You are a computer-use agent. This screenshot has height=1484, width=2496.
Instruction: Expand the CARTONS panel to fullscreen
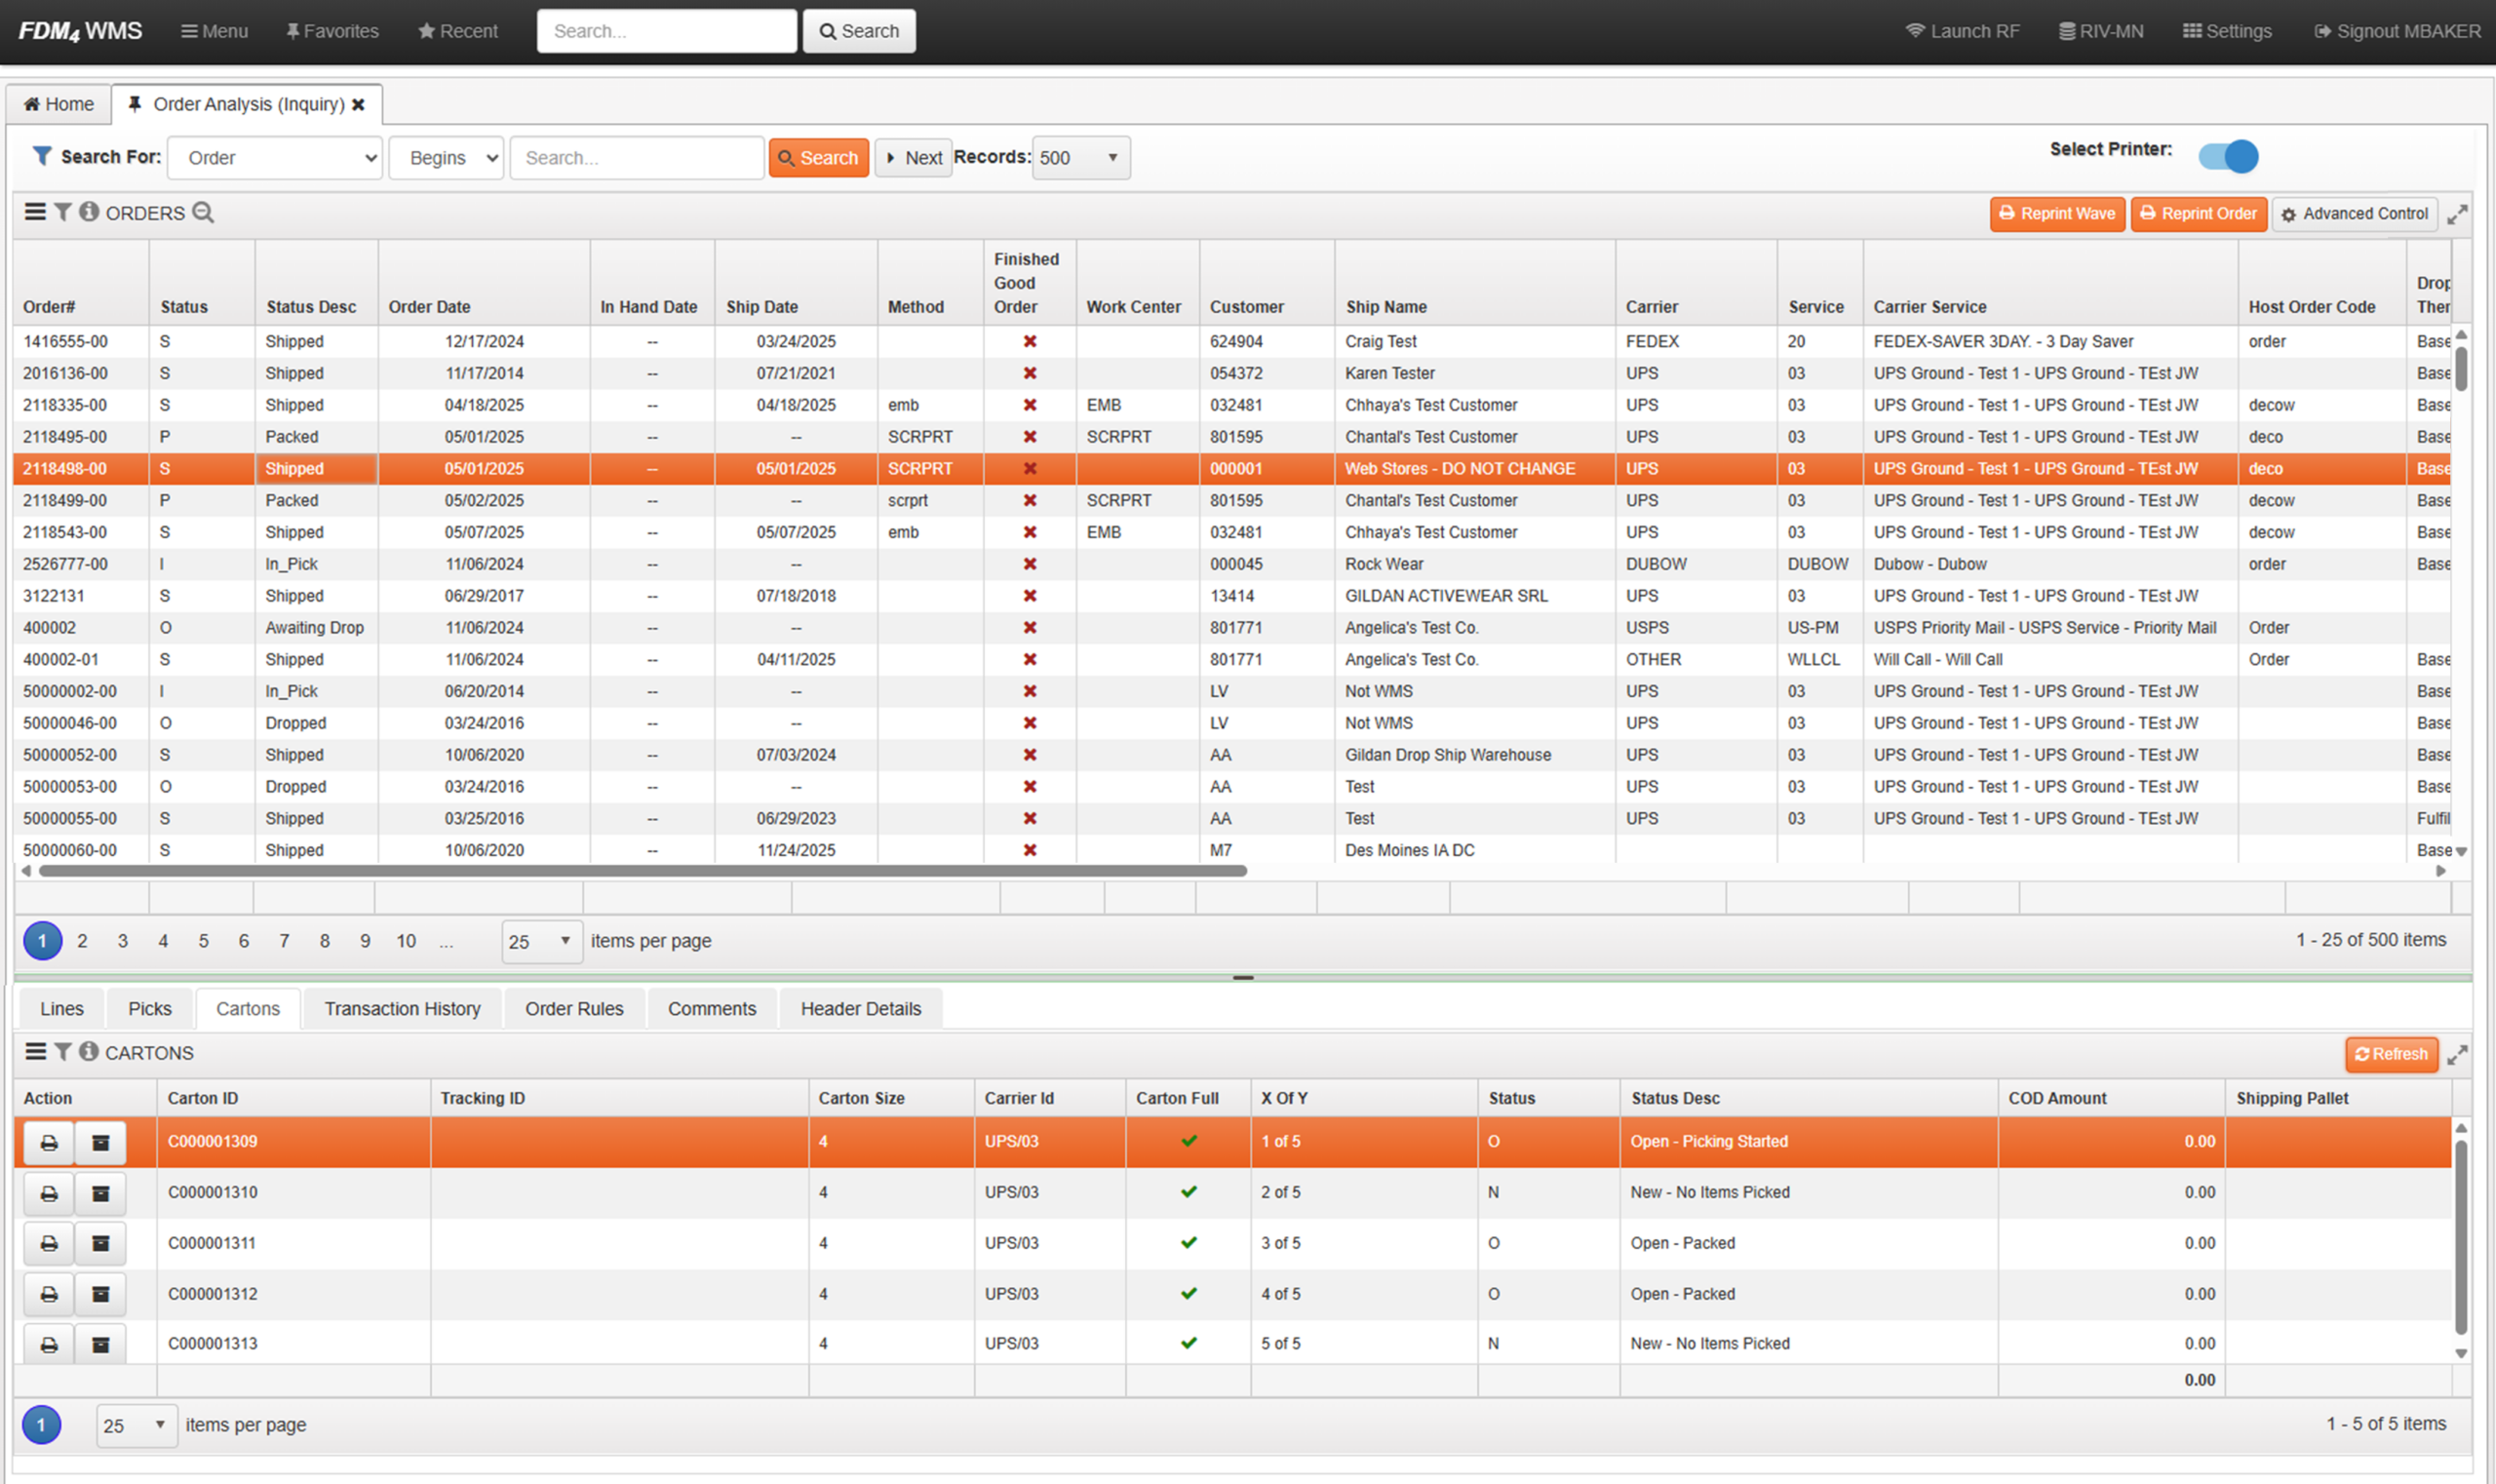tap(2457, 1054)
